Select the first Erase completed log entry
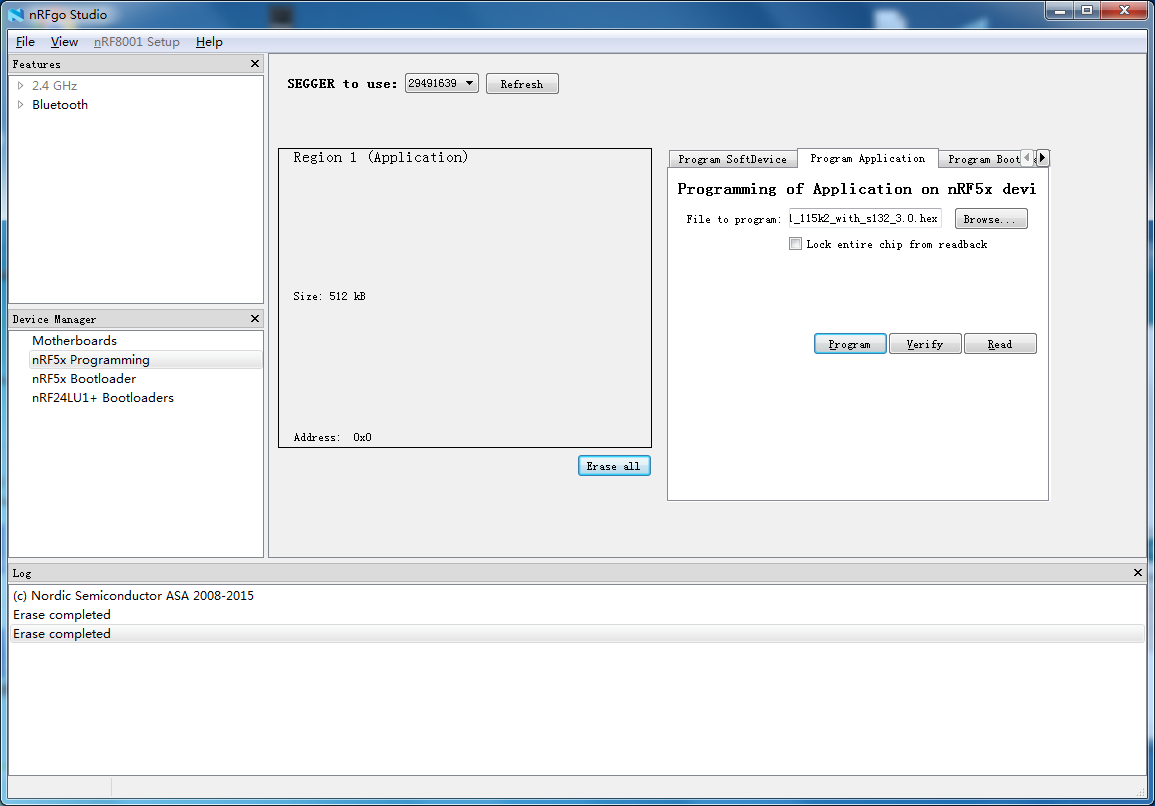1155x806 pixels. click(578, 614)
